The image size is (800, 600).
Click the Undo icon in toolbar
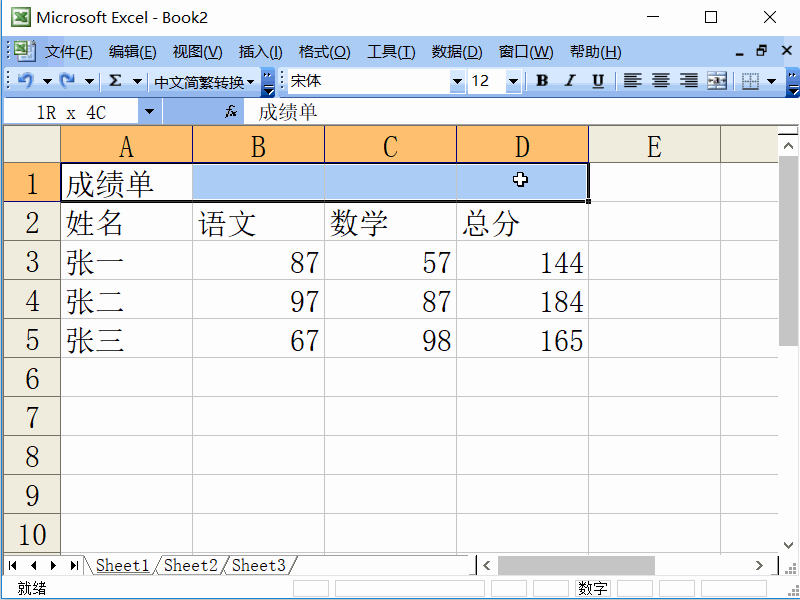[26, 81]
